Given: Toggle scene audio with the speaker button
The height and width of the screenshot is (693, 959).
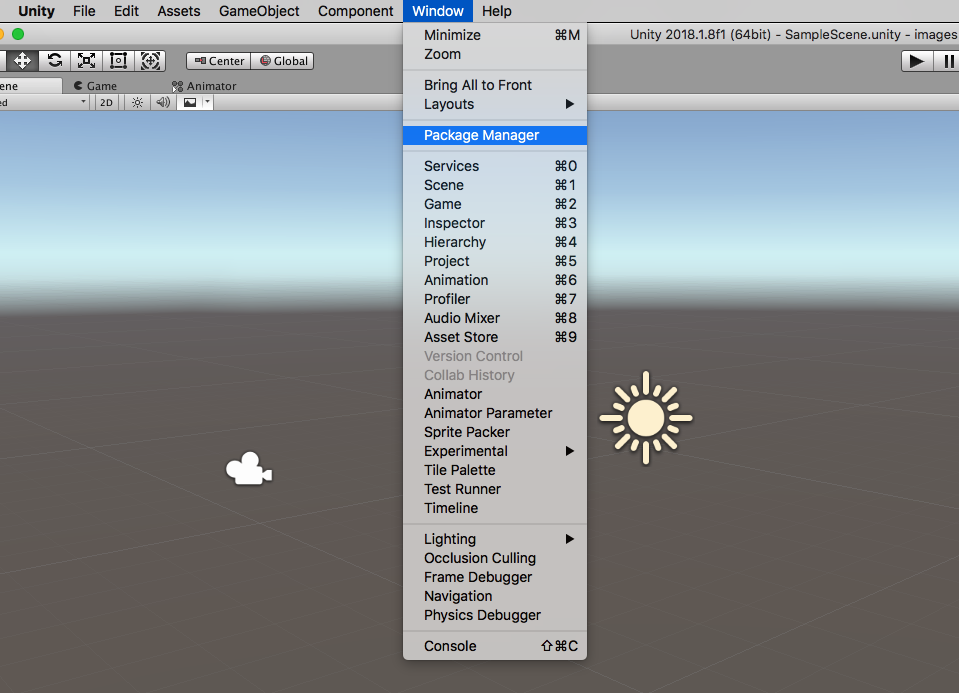Looking at the screenshot, I should (x=163, y=102).
